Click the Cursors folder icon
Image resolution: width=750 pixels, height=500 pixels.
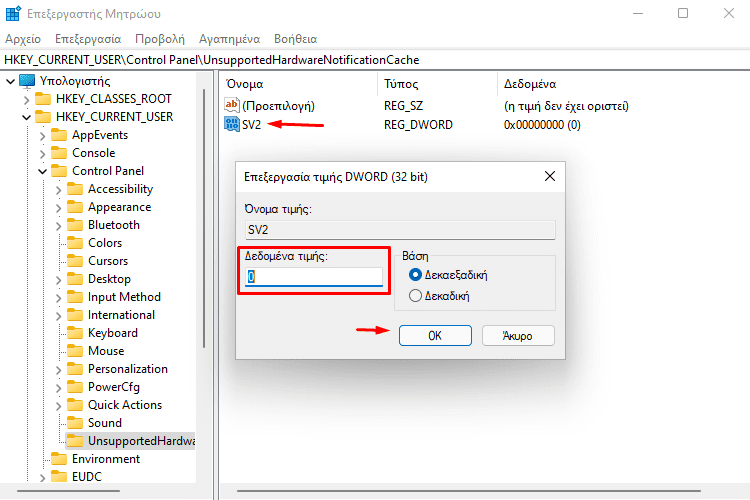pos(75,261)
